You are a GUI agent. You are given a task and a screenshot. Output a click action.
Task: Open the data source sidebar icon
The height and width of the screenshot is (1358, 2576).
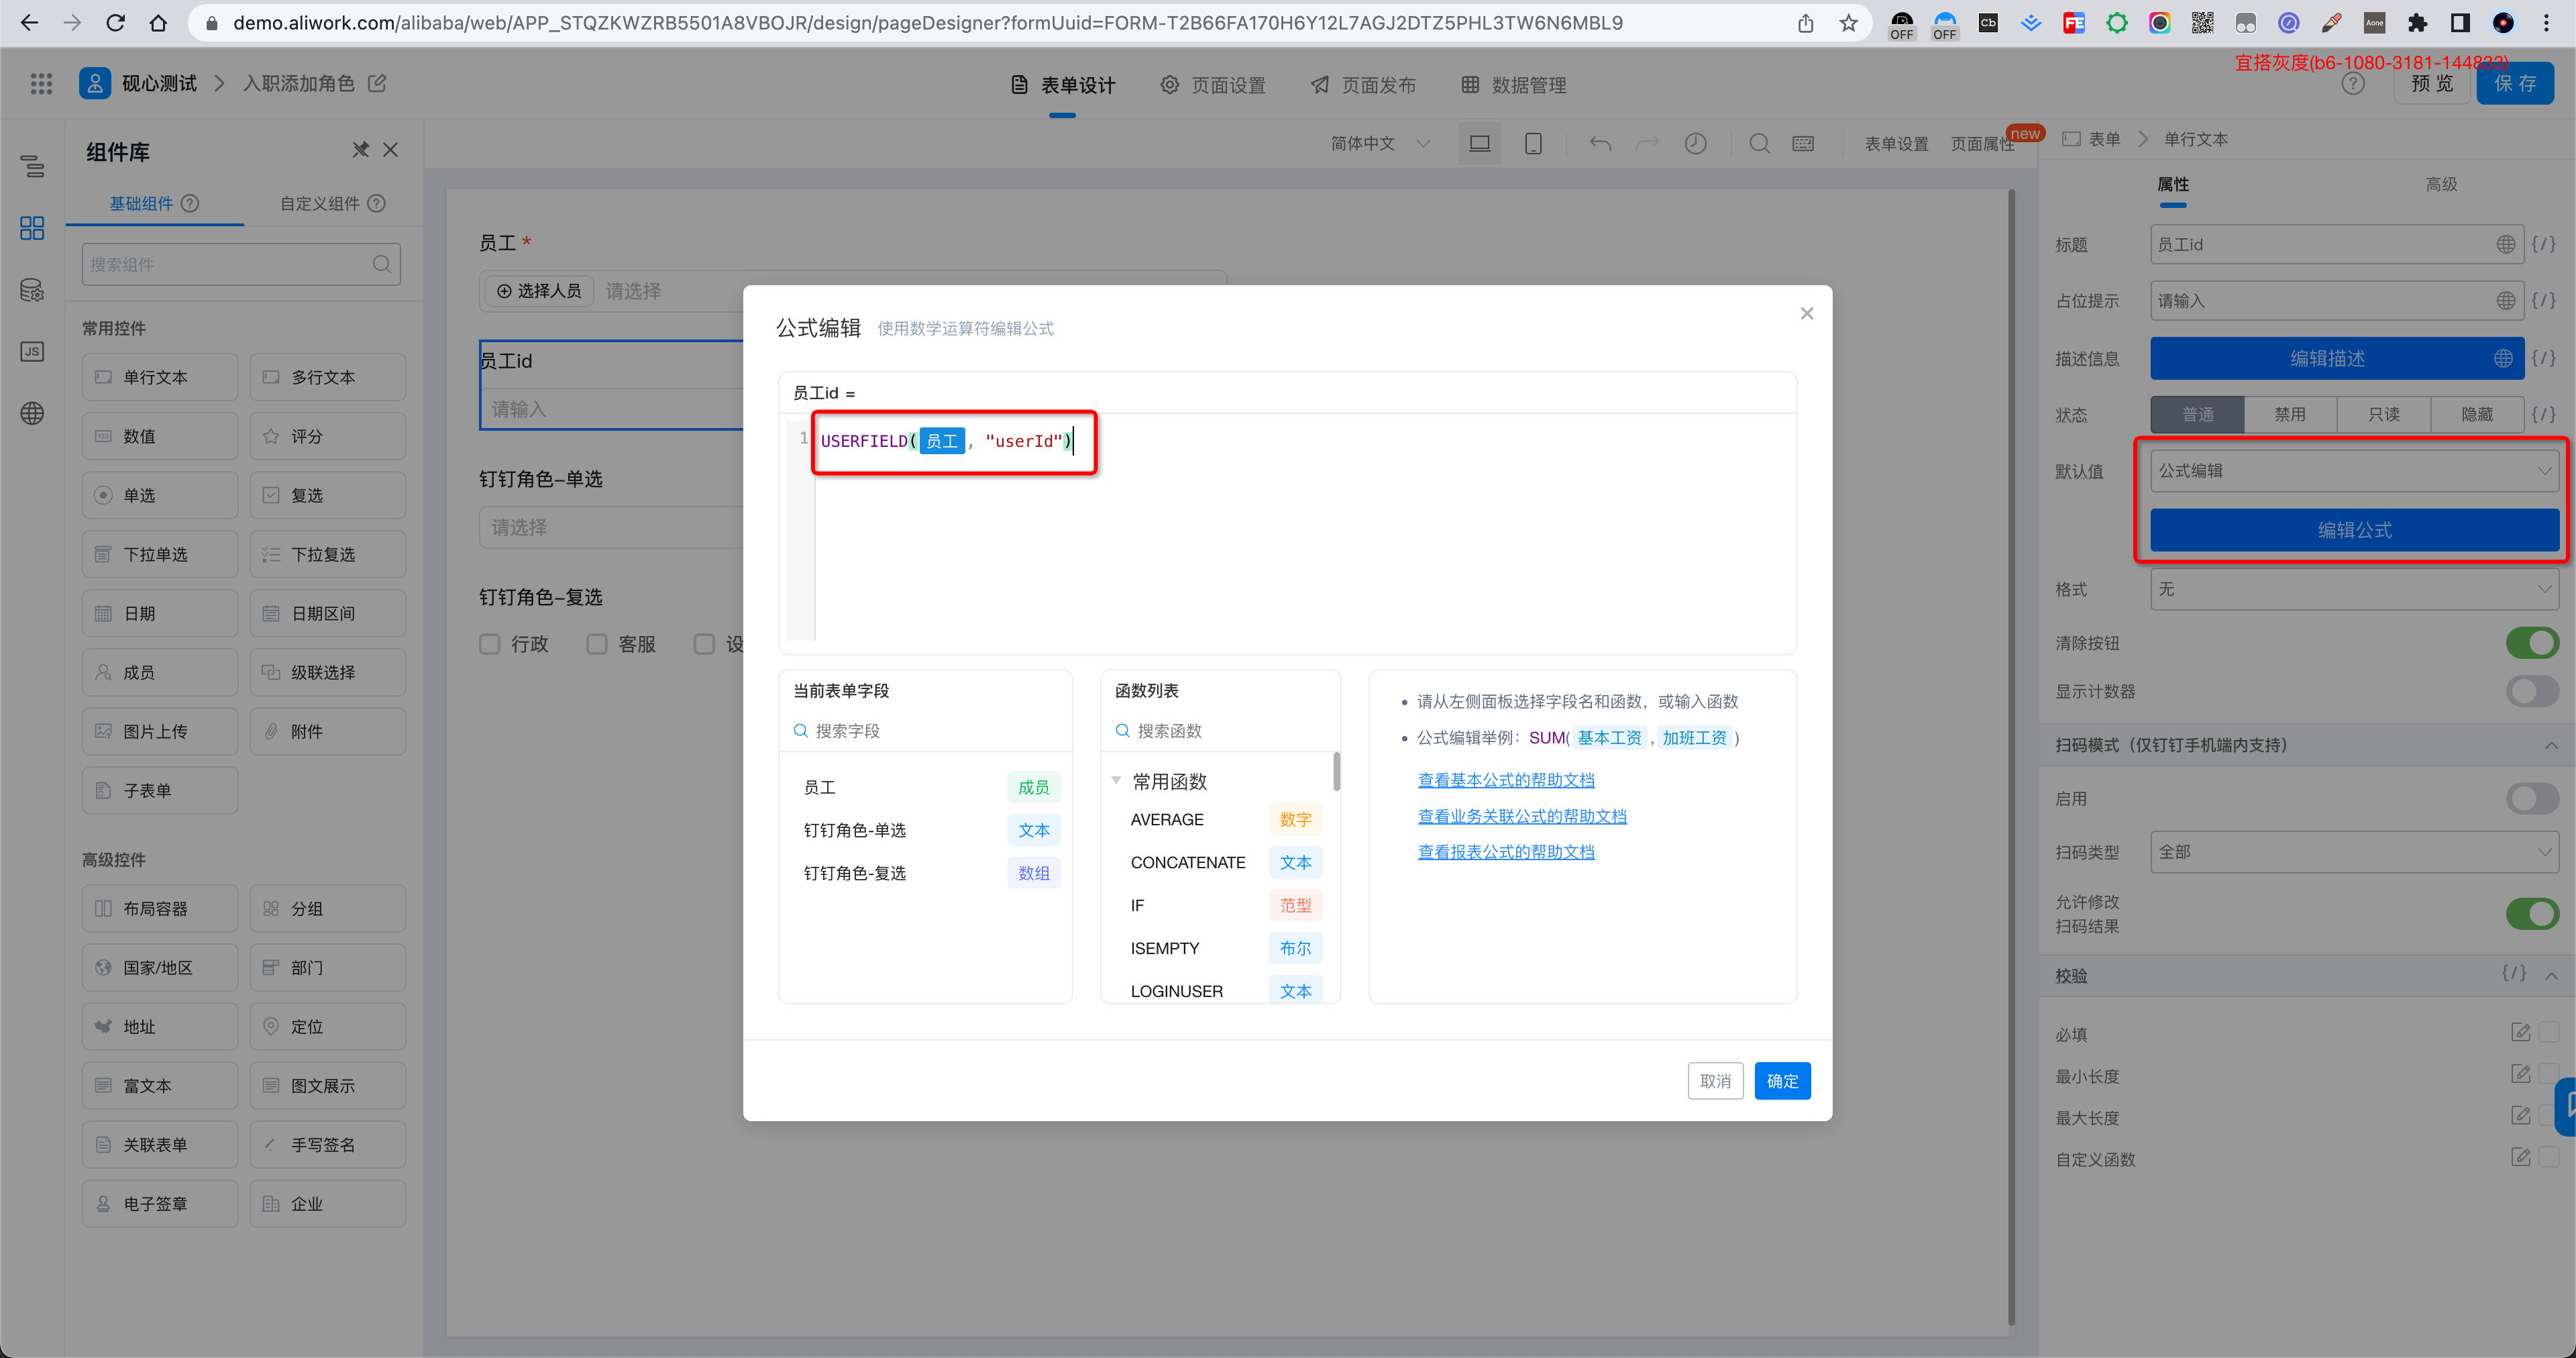[x=32, y=290]
